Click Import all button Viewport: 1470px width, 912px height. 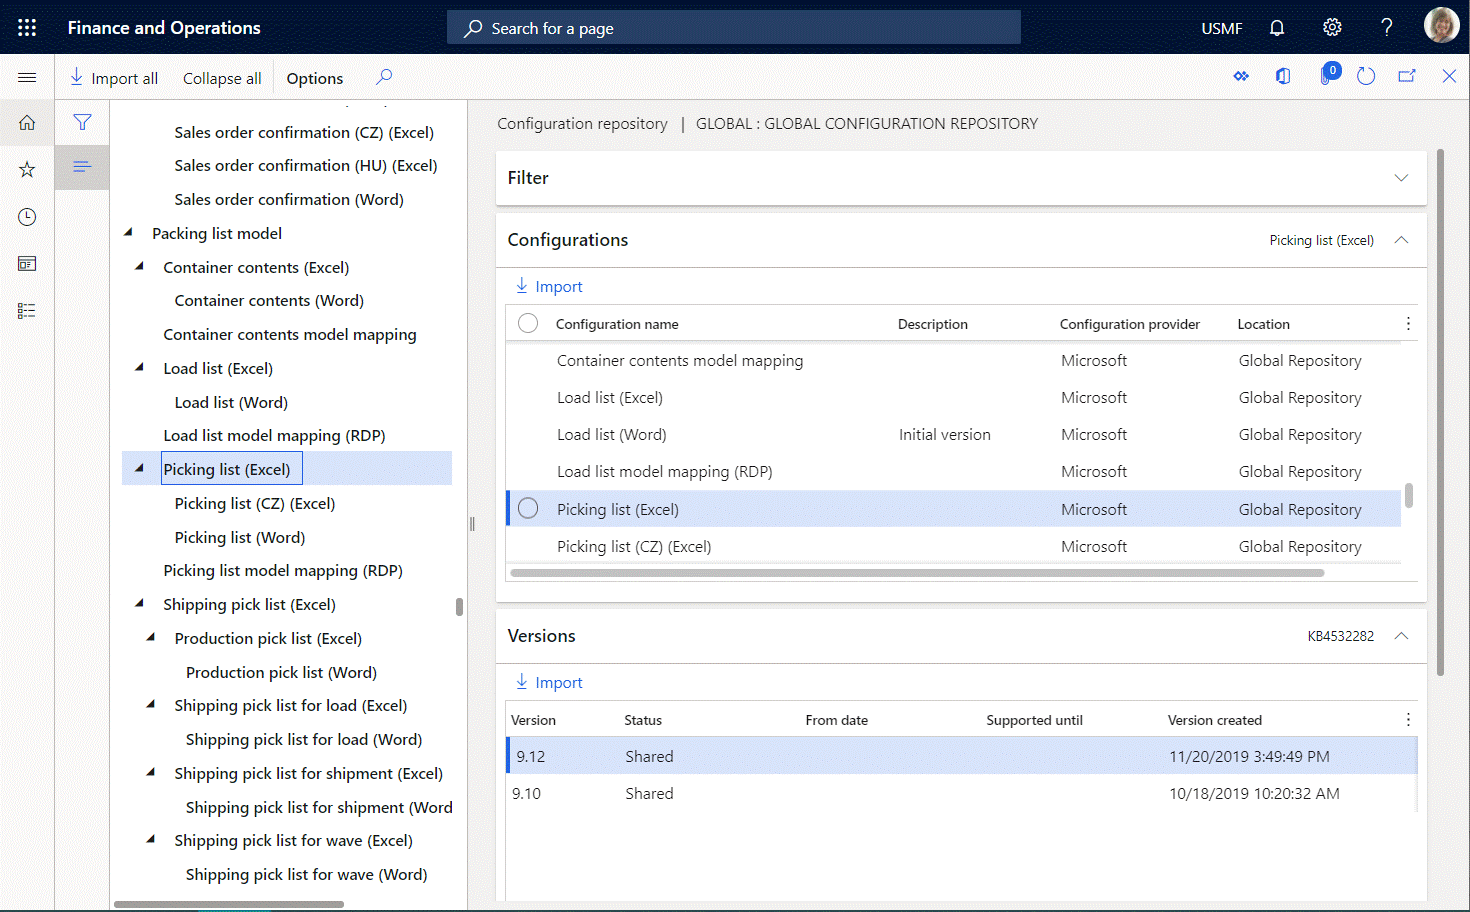coord(114,78)
